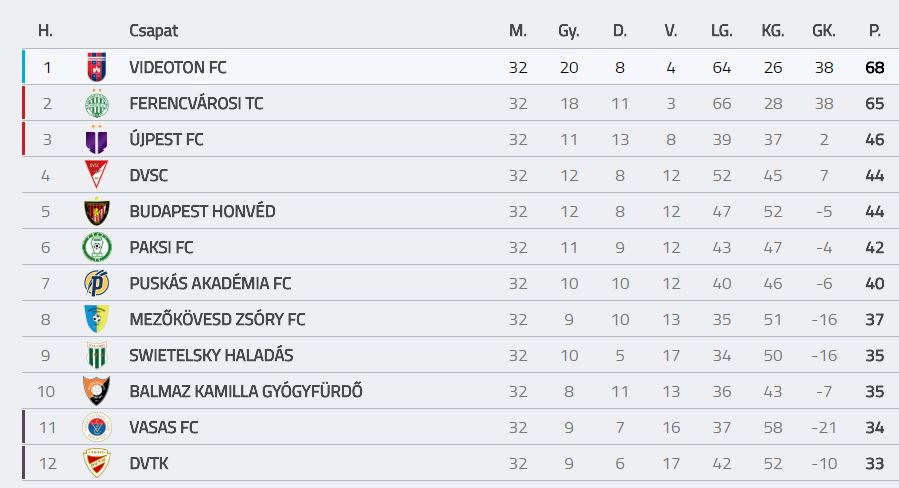Click the Swietelsky Haladás striped crest
Screen dimensions: 899x488
(x=96, y=355)
